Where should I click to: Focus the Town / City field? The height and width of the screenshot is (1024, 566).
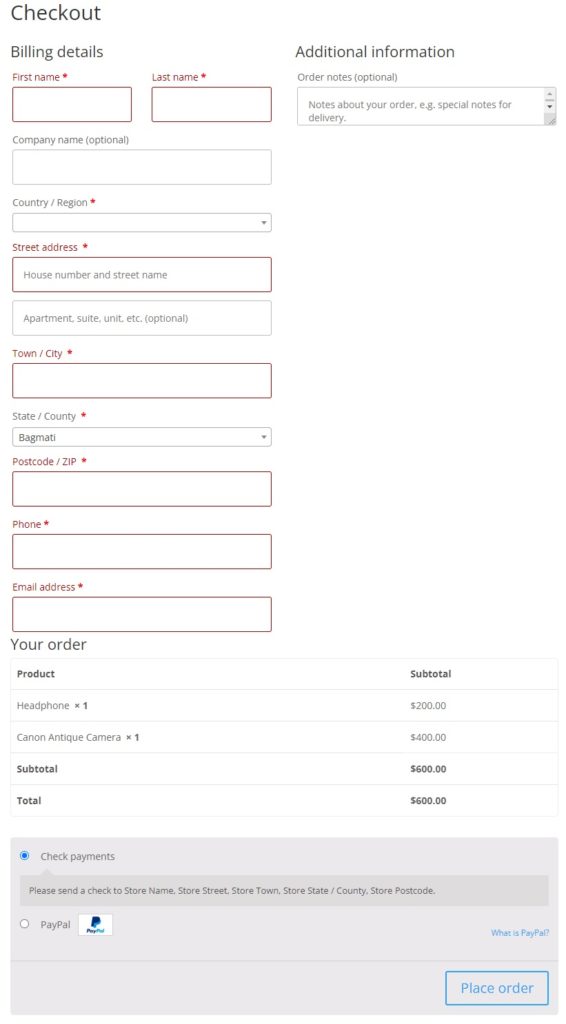pos(142,381)
